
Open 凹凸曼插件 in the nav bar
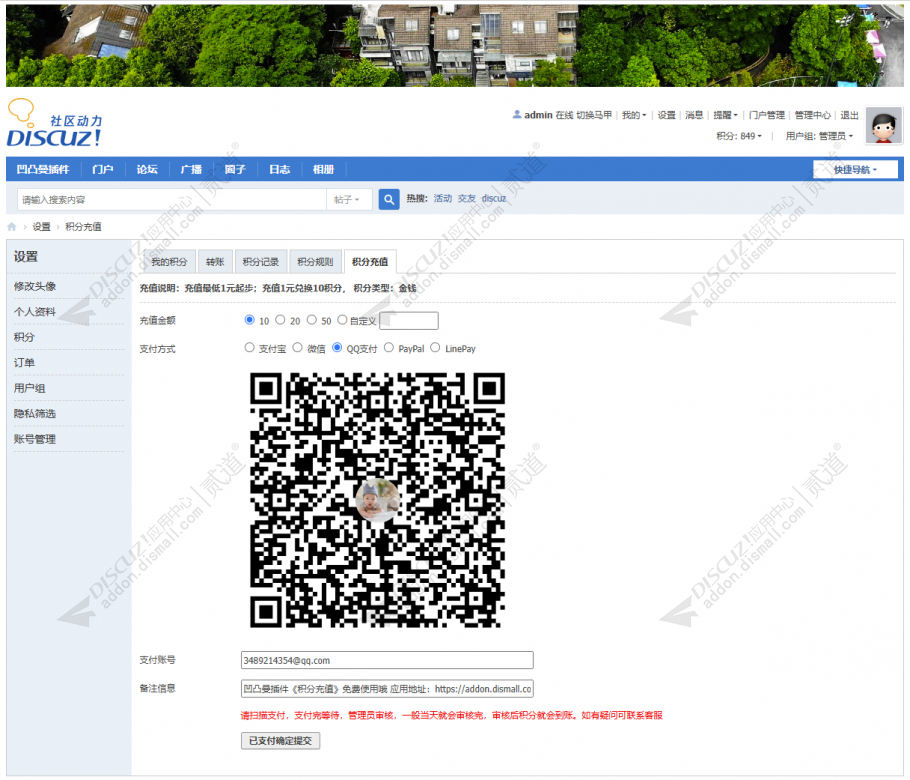pos(43,169)
